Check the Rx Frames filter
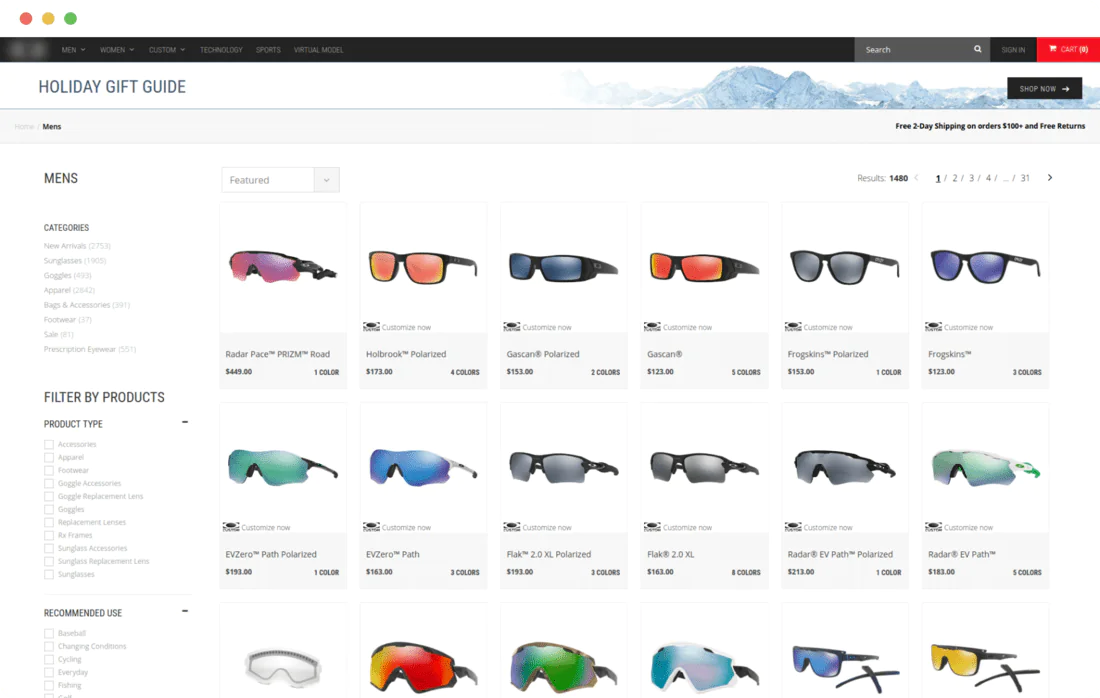 click(48, 535)
